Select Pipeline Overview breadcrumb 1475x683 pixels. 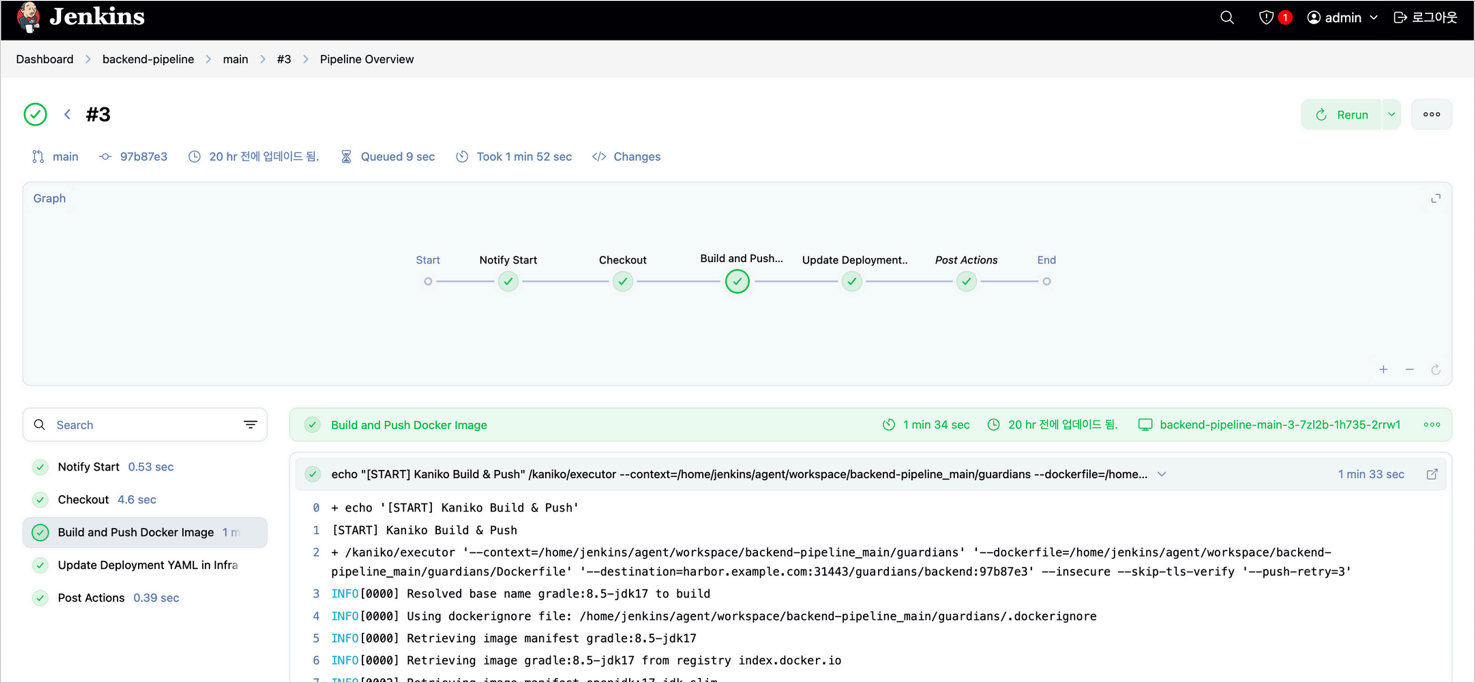(367, 59)
